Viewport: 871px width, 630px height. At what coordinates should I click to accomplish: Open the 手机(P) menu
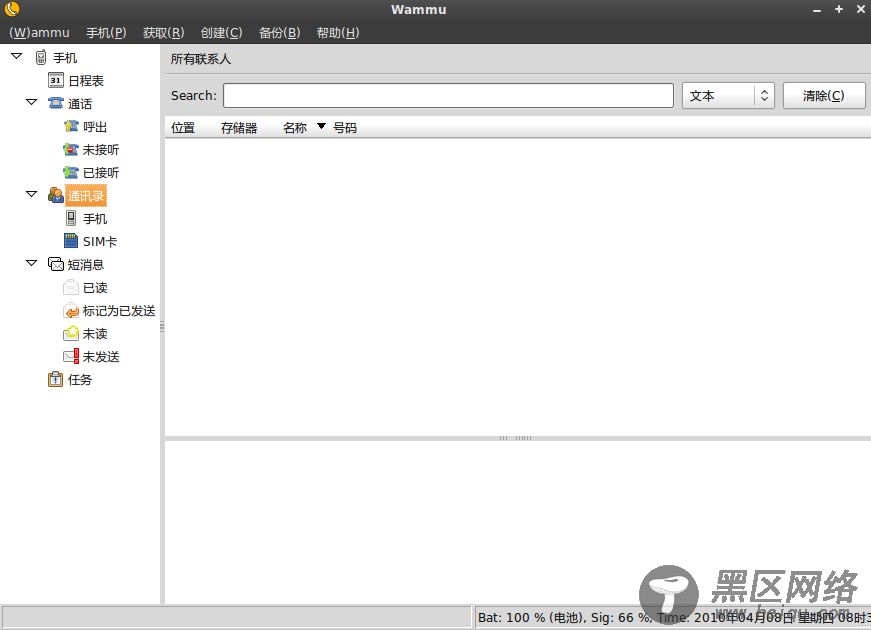106,33
